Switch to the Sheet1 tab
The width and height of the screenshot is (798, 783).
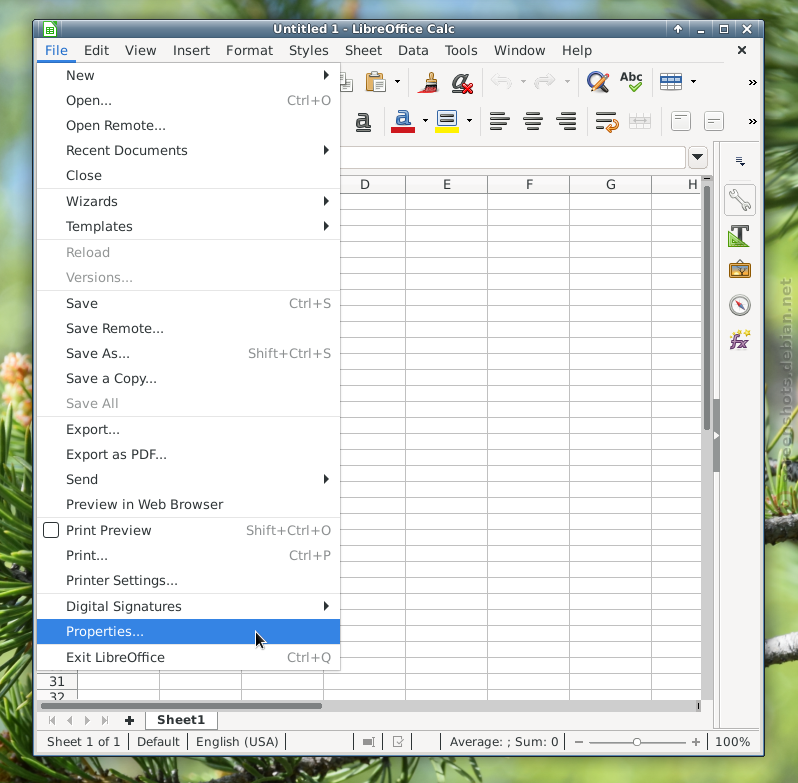pyautogui.click(x=182, y=720)
